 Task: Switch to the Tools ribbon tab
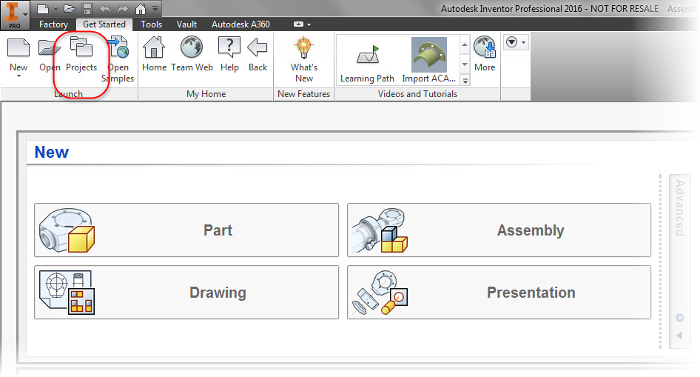pos(151,25)
